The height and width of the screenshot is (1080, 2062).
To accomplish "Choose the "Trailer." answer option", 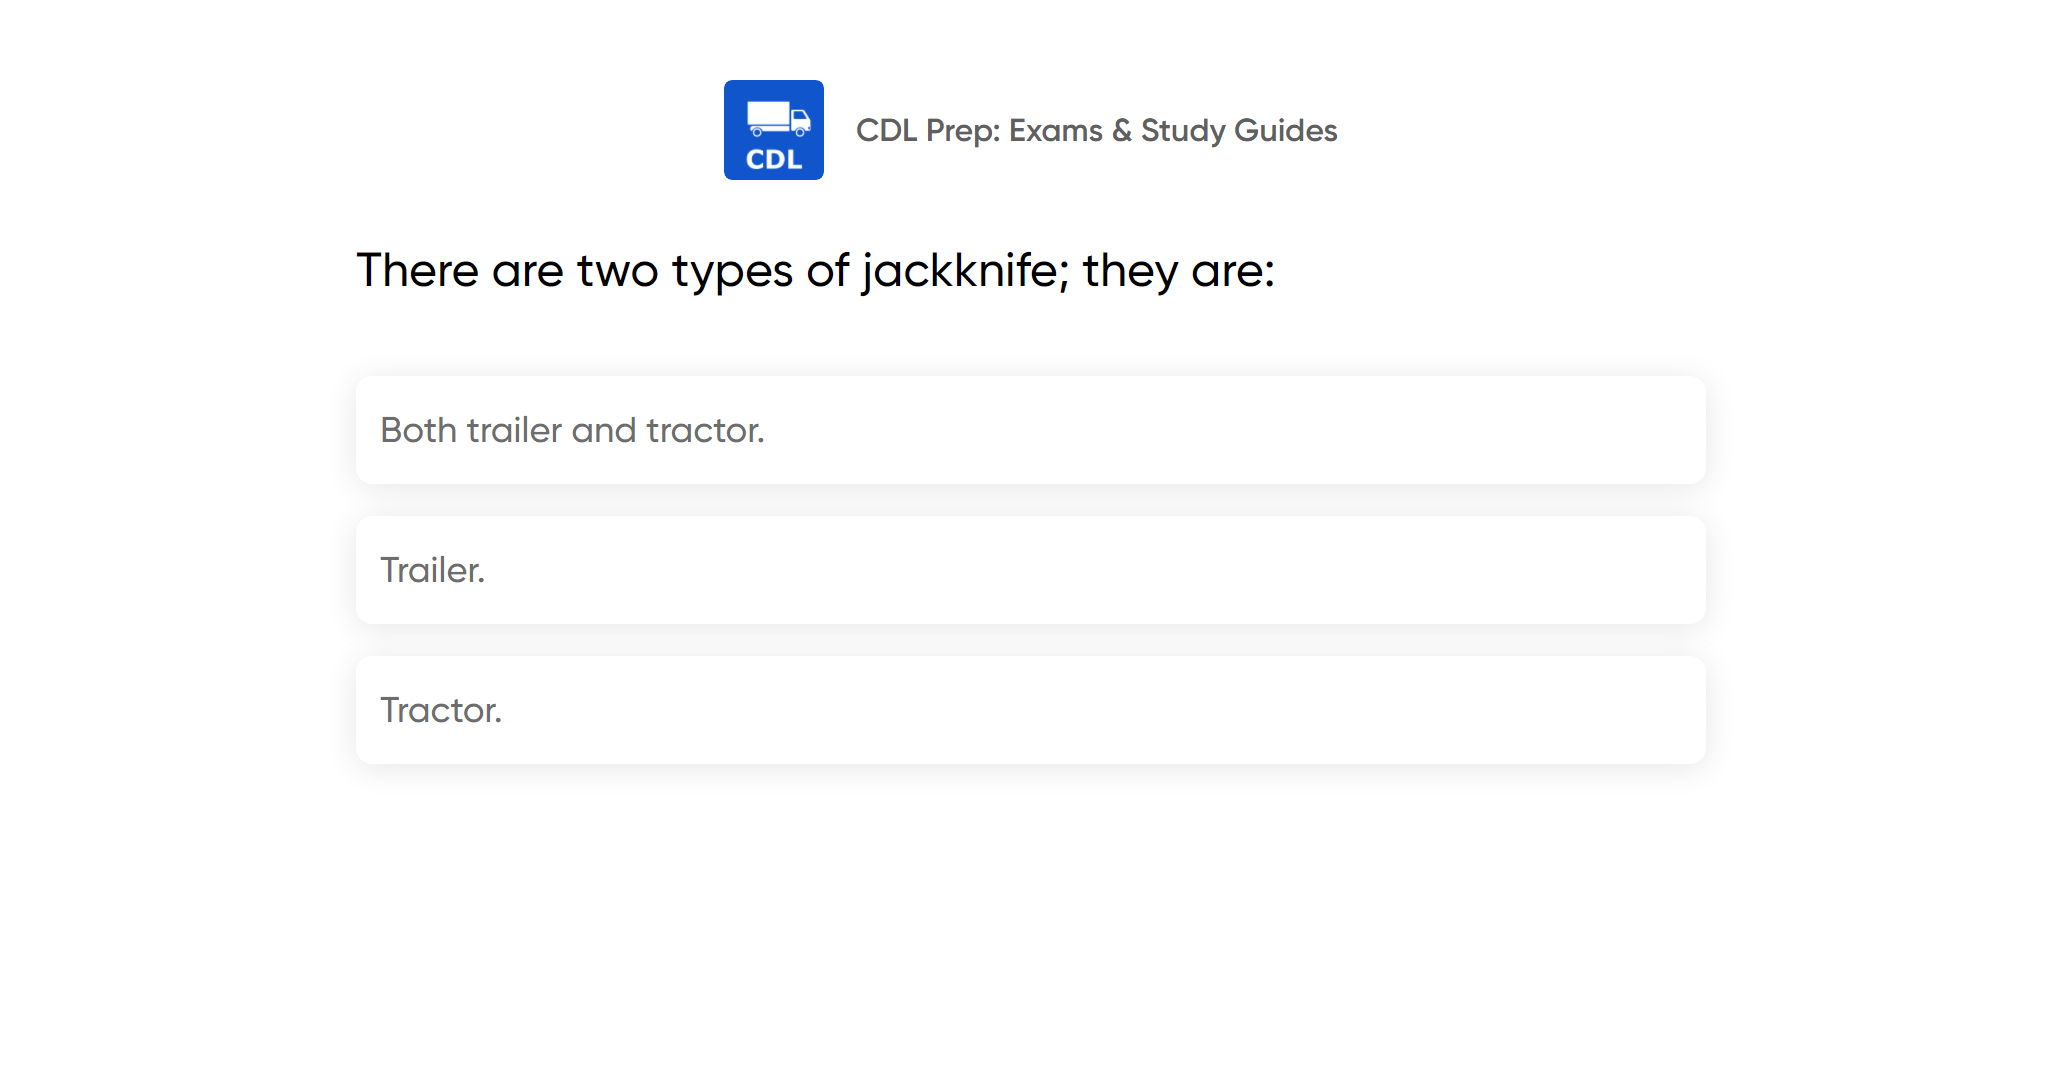I will [x=1030, y=570].
